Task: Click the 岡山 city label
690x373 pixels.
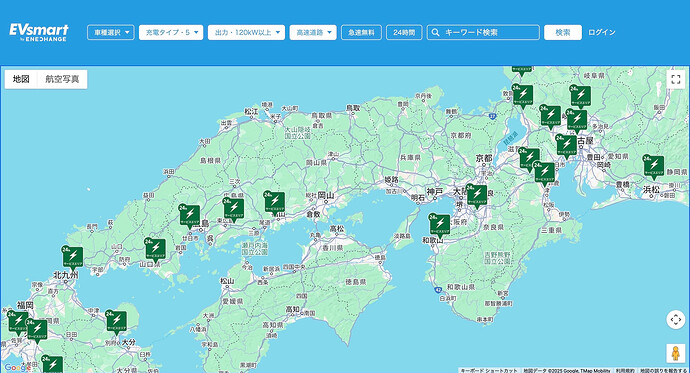Action: [326, 195]
